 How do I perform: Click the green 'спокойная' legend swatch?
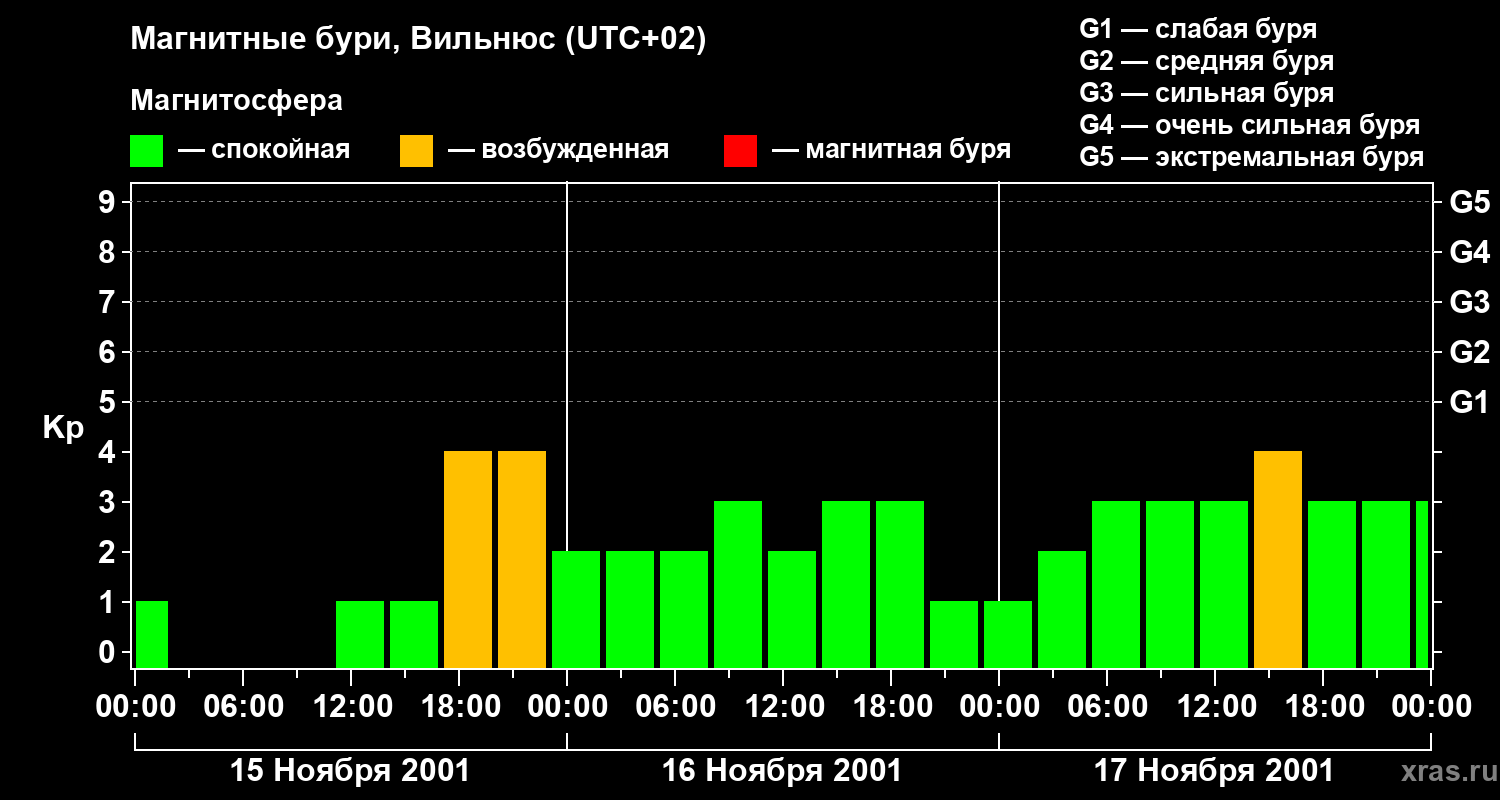(146, 151)
